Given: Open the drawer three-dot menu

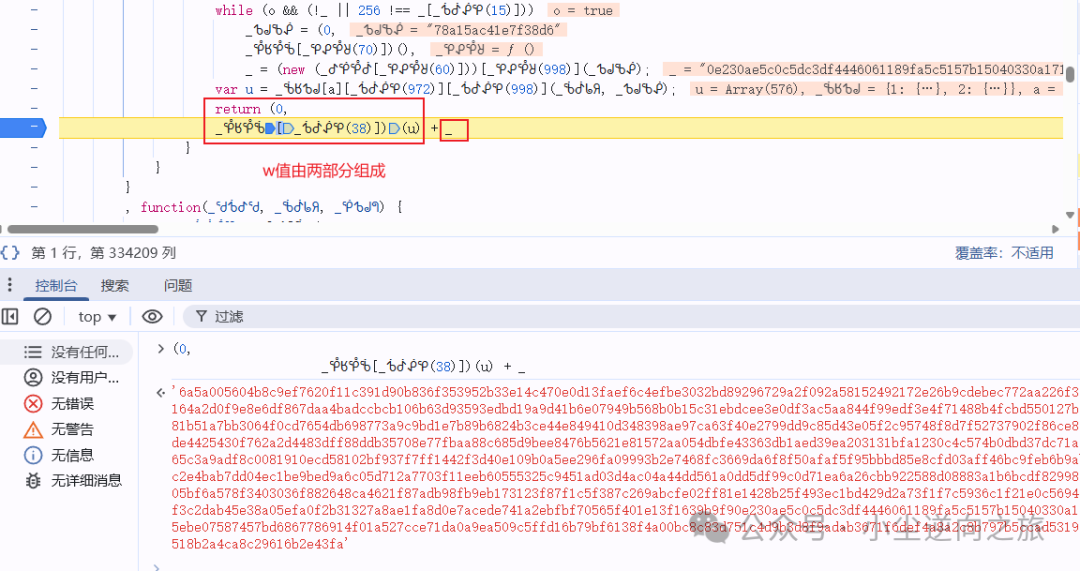Looking at the screenshot, I should click(10, 285).
